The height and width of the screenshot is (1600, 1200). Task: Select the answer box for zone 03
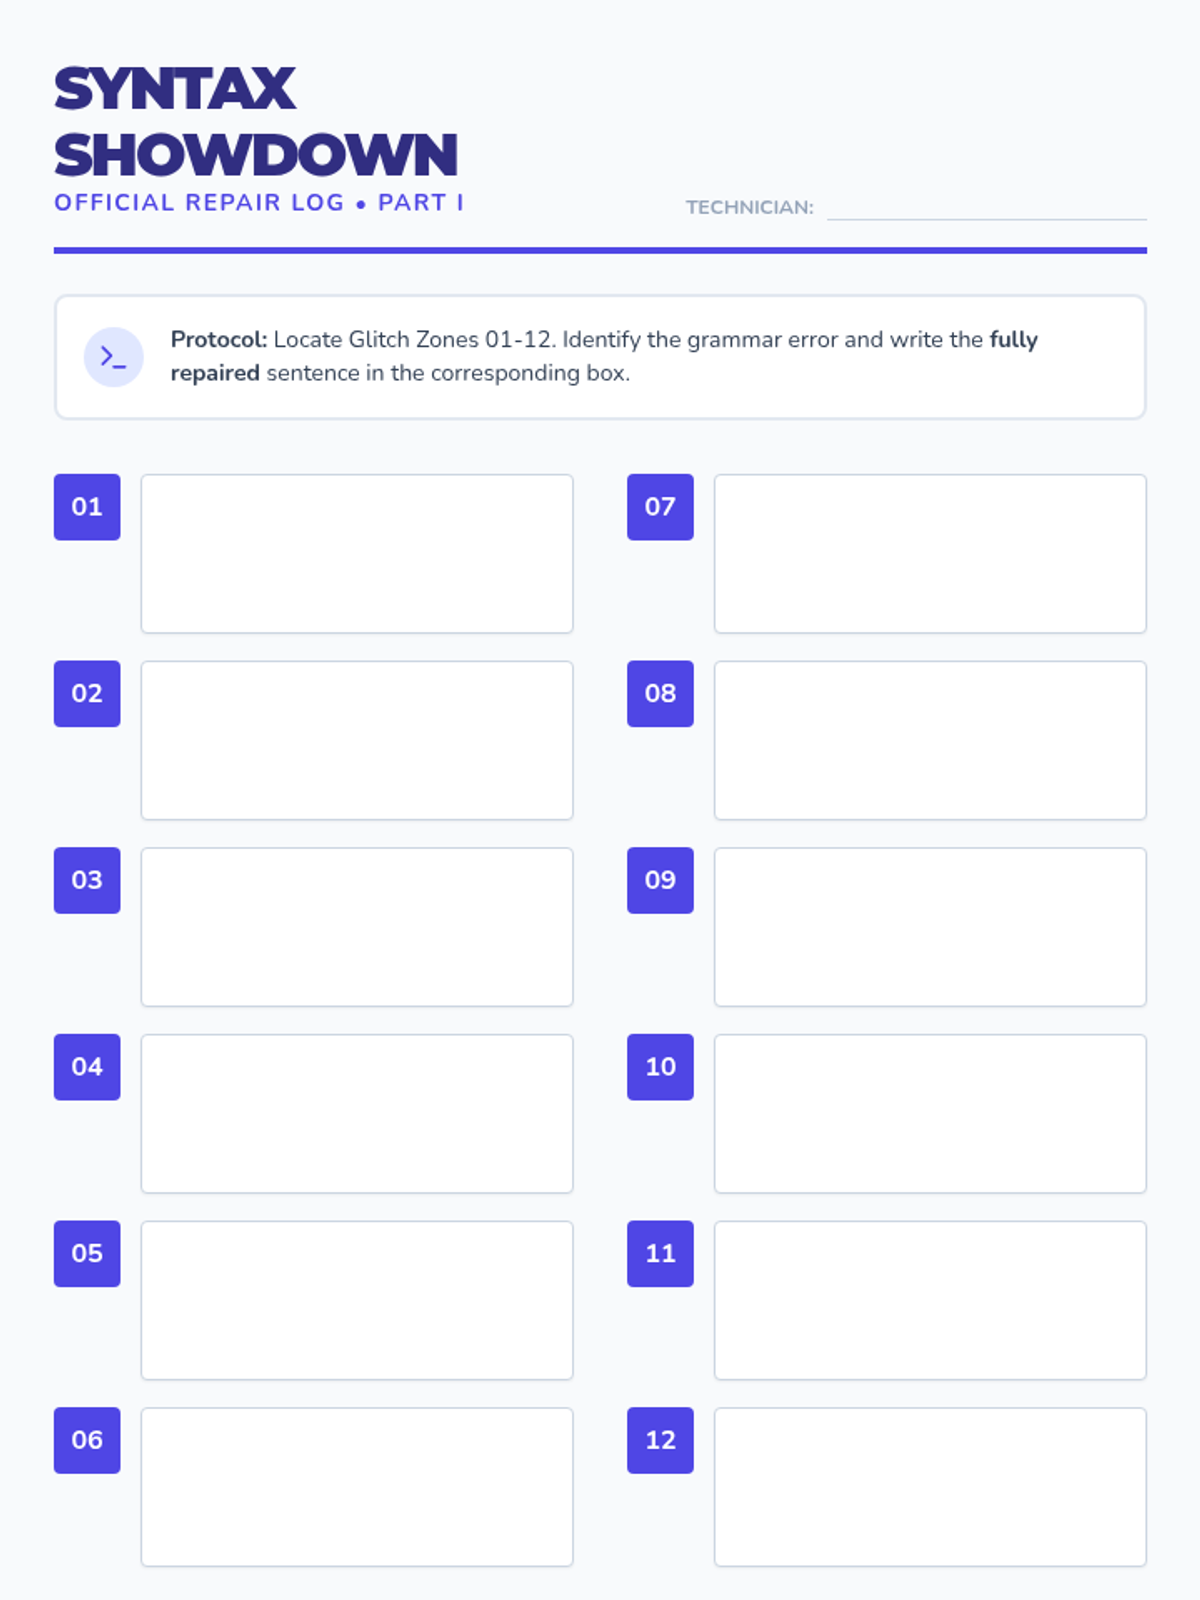[357, 927]
